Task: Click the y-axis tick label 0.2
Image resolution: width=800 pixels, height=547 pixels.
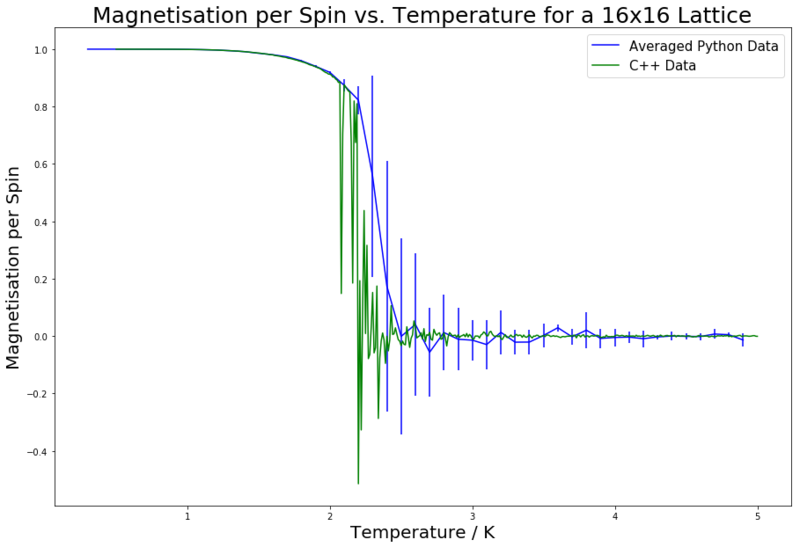Action: click(x=41, y=280)
